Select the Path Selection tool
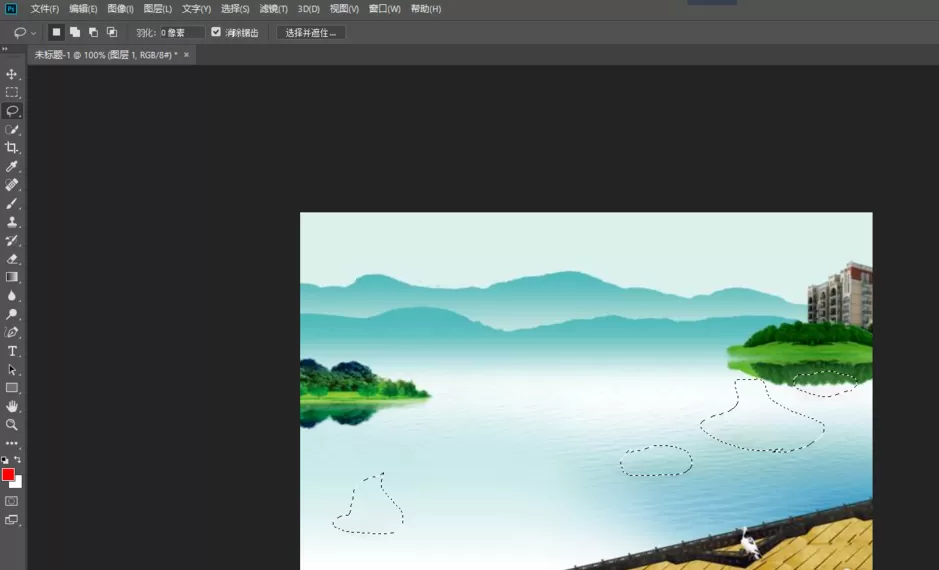 [11, 370]
